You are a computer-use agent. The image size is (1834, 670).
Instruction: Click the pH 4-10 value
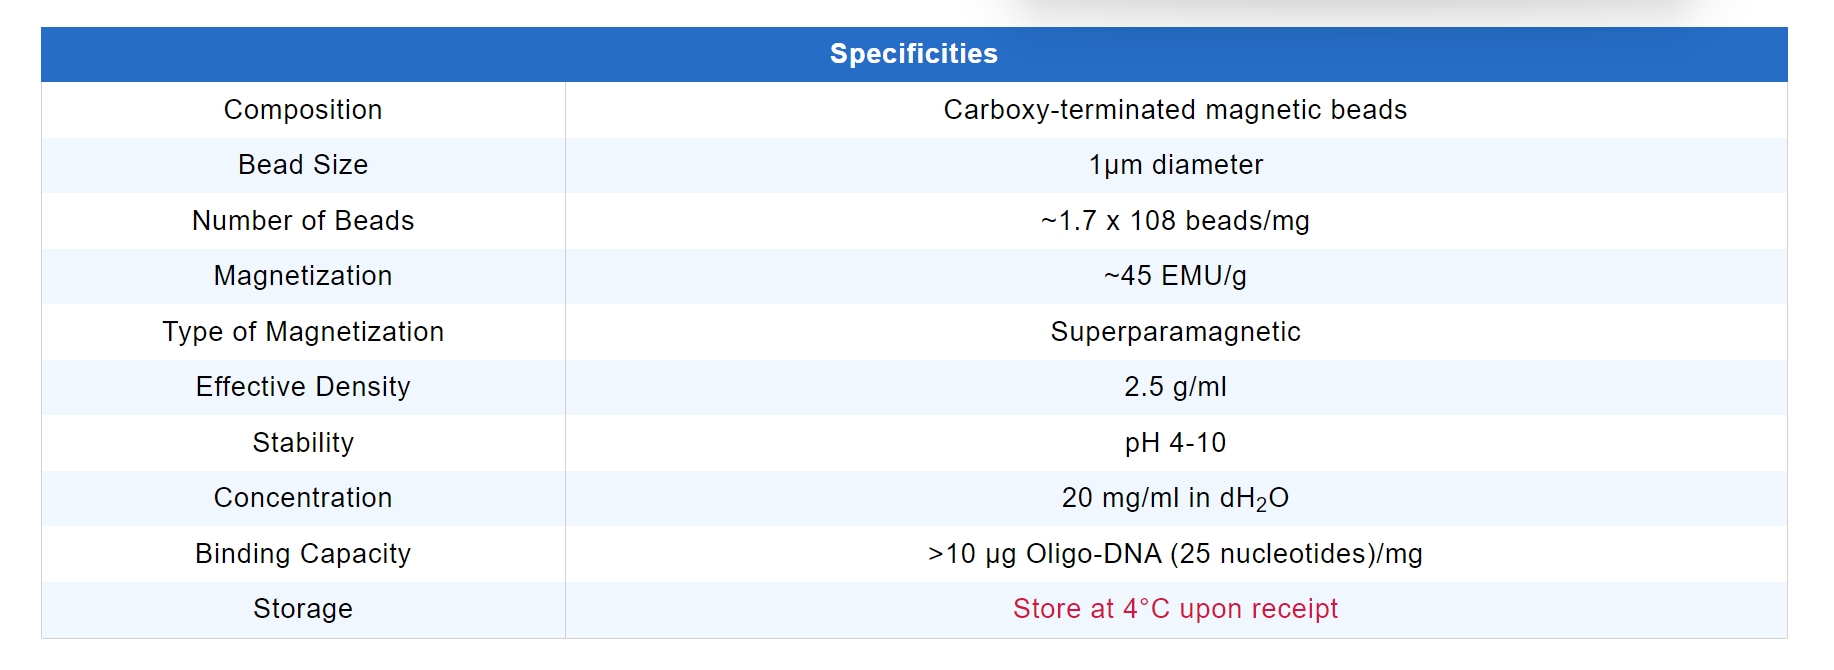coord(1175,443)
